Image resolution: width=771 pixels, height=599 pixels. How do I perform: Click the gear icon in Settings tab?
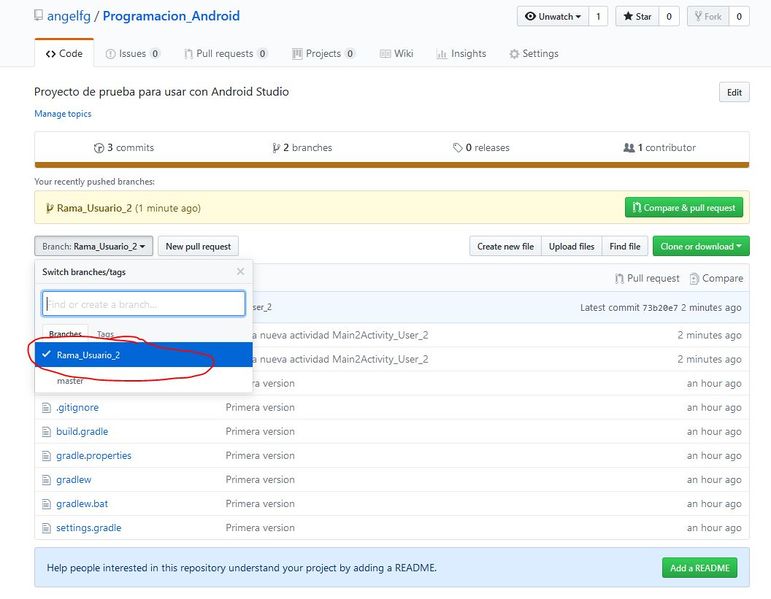tap(514, 54)
